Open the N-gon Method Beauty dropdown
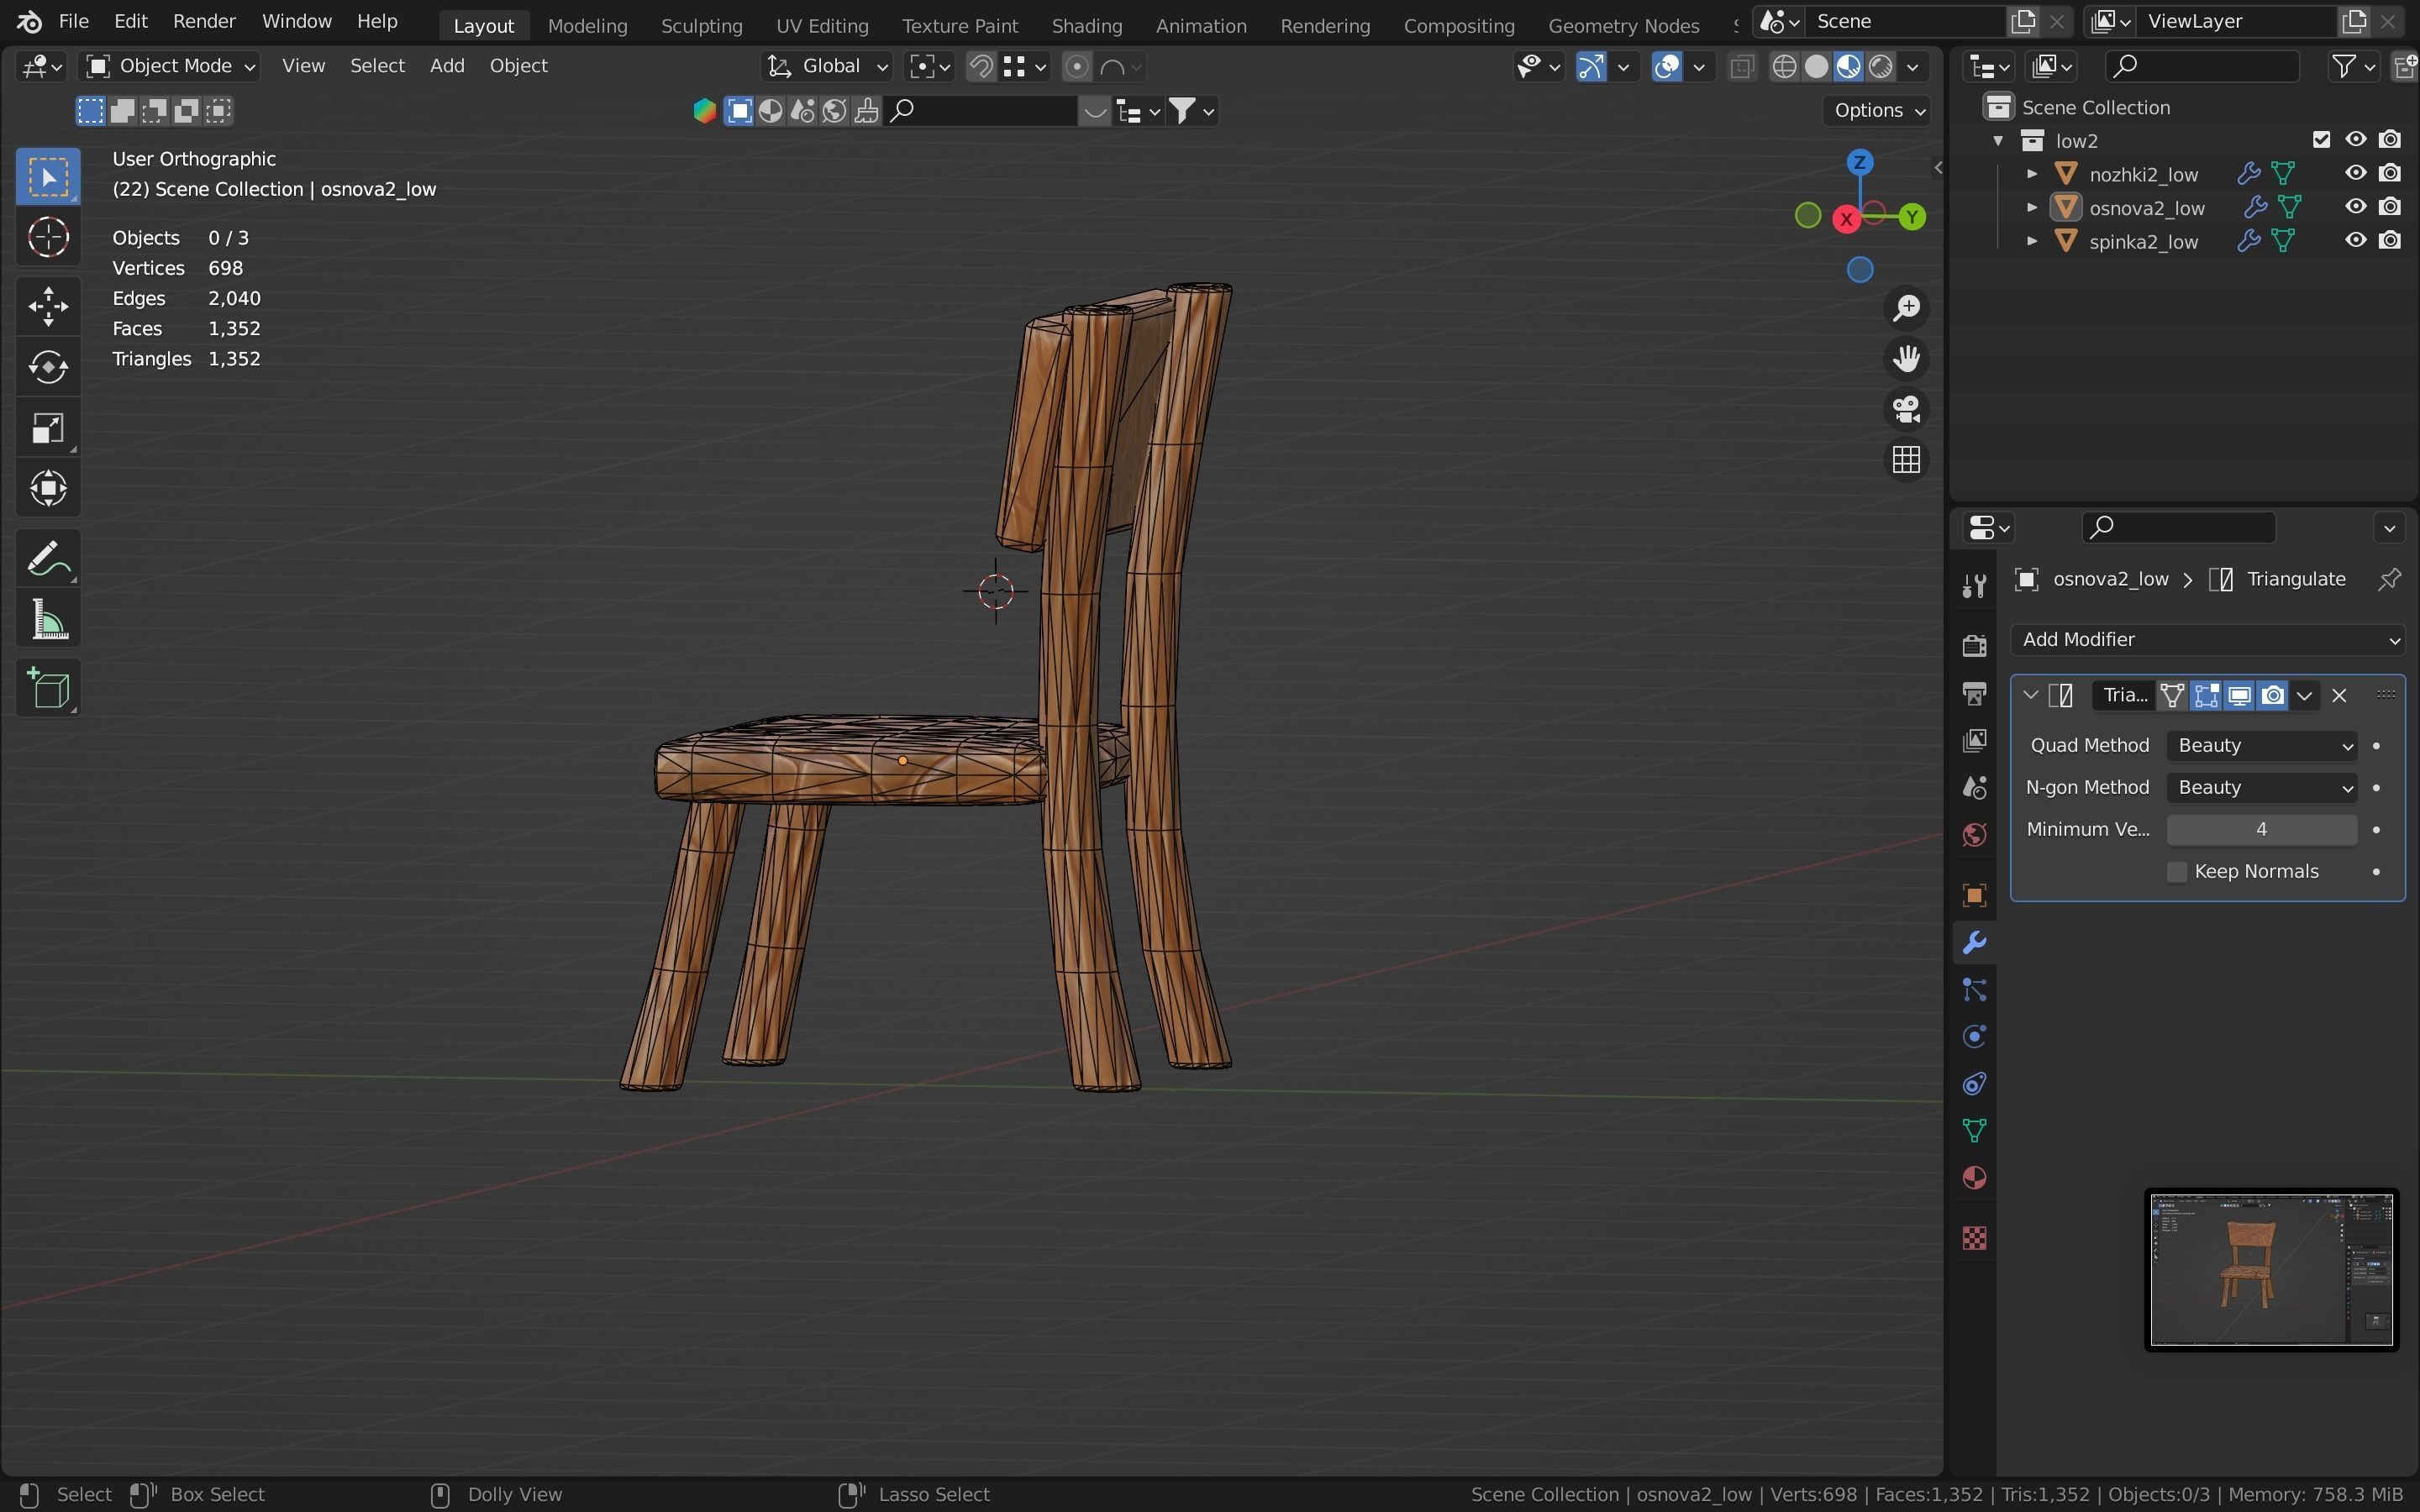The width and height of the screenshot is (2420, 1512). coord(2262,788)
